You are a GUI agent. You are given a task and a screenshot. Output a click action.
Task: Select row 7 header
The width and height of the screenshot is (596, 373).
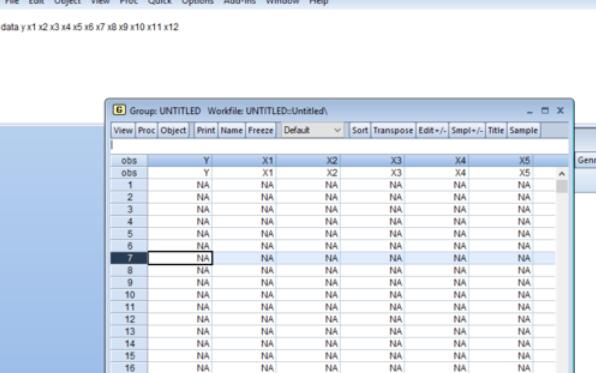(129, 258)
